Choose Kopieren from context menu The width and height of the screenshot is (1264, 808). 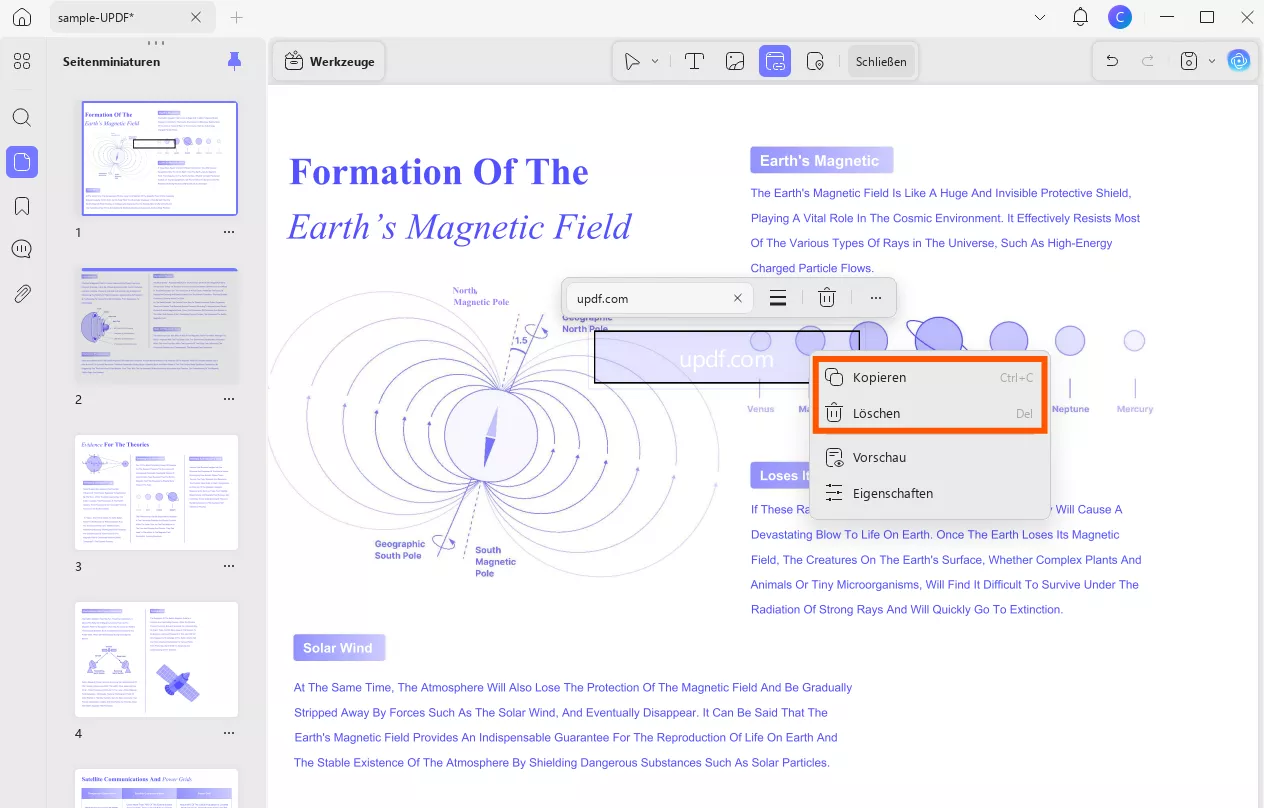[x=929, y=377]
